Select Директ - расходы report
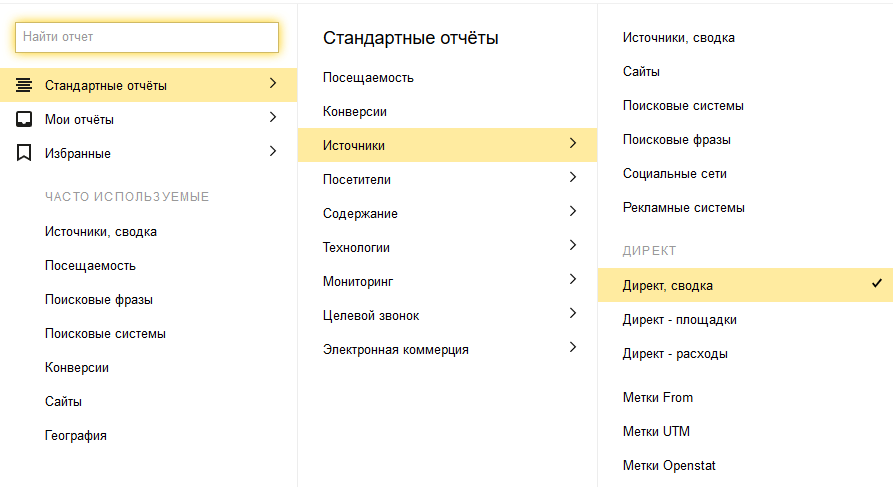The width and height of the screenshot is (893, 487). pyautogui.click(x=675, y=354)
